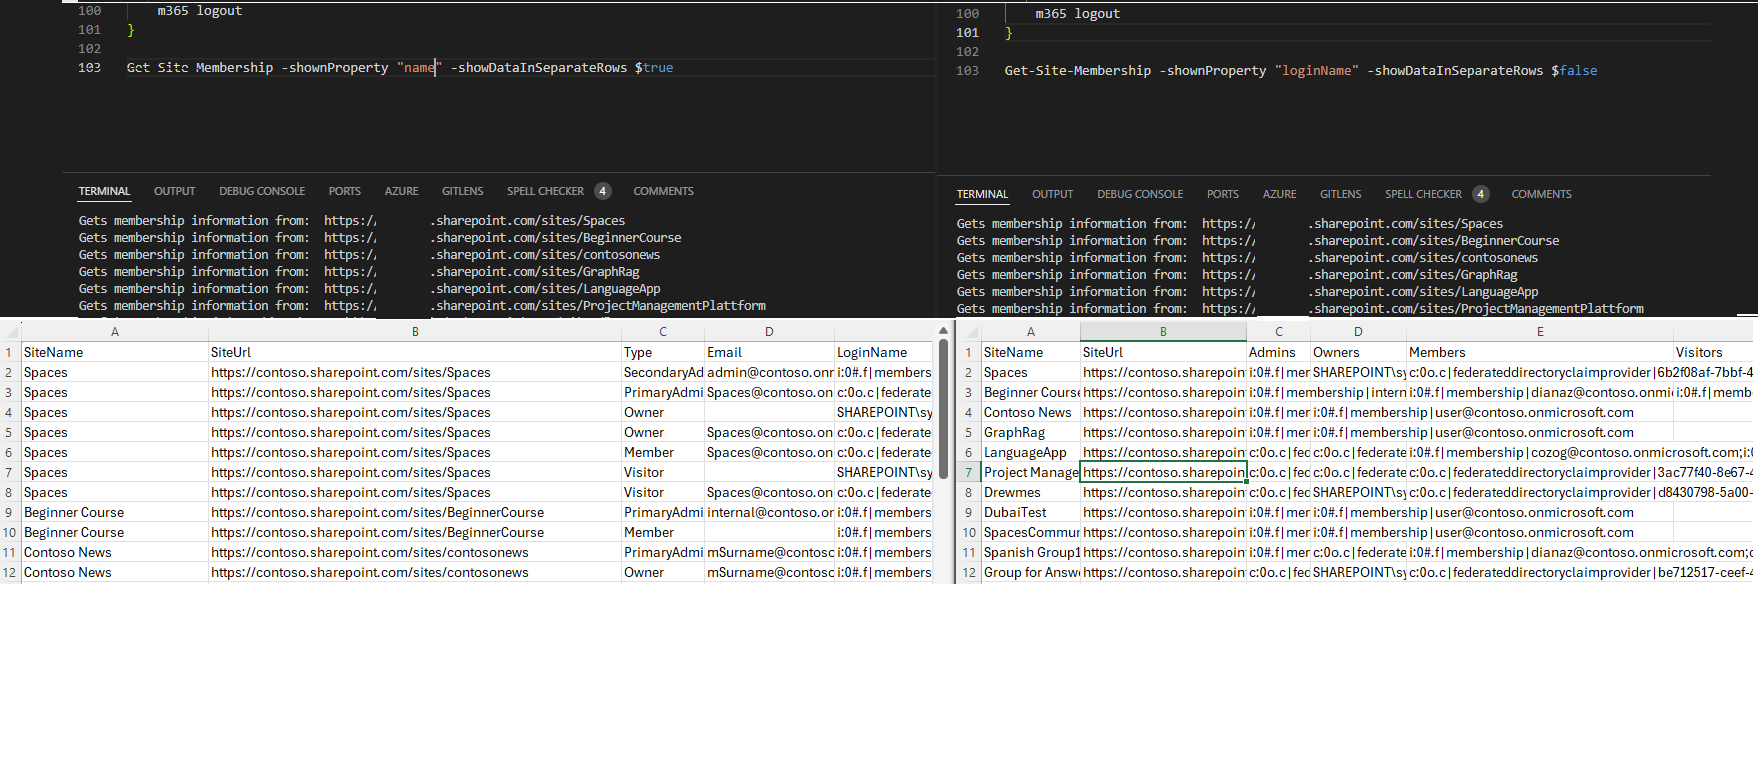Switch to OUTPUT tab in right pane
This screenshot has width=1758, height=759.
(x=1052, y=194)
